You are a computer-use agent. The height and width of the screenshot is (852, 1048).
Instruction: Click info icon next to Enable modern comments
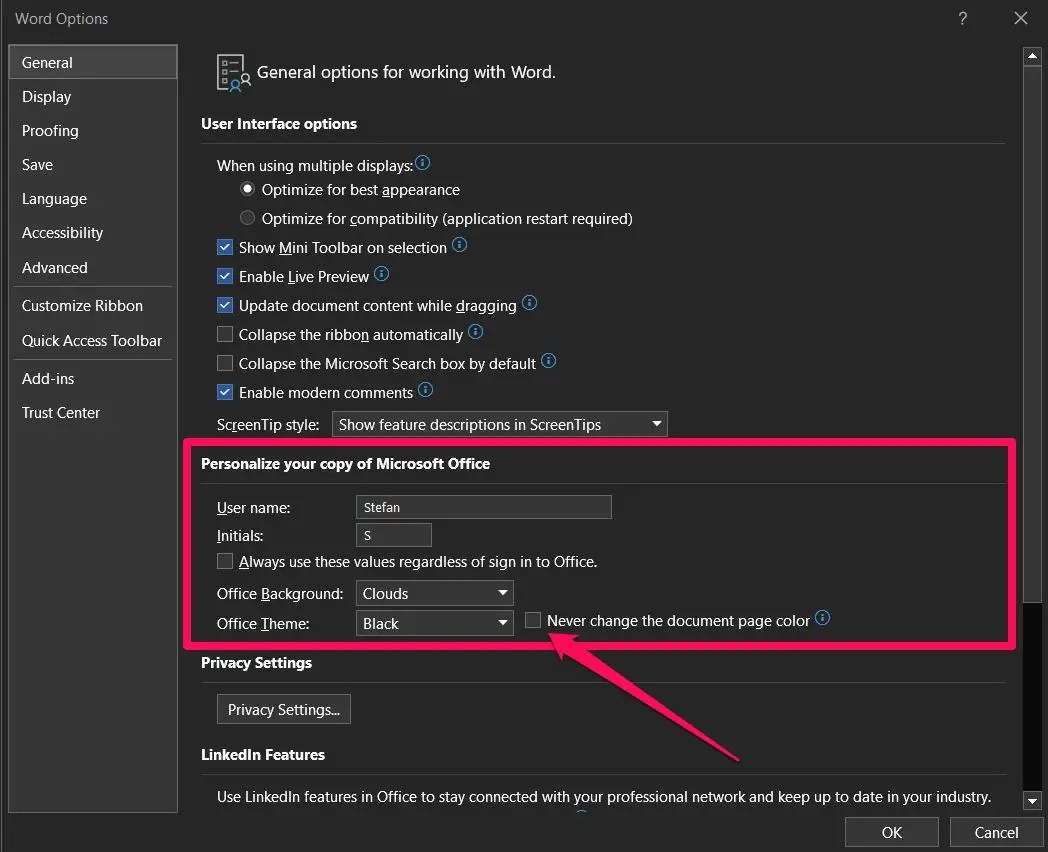pos(425,390)
